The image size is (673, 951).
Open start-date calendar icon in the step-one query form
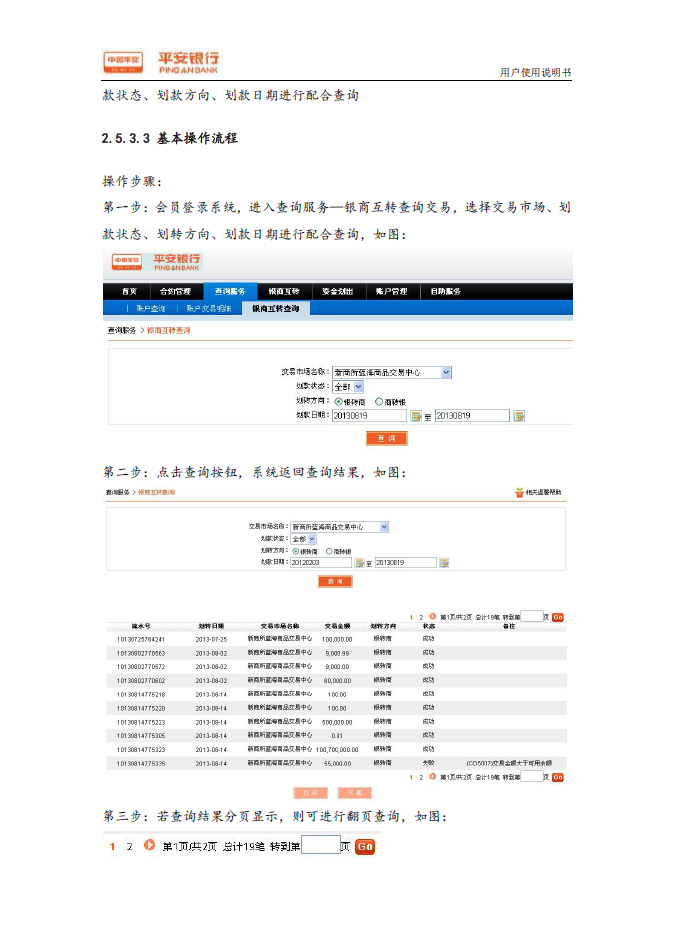(416, 416)
